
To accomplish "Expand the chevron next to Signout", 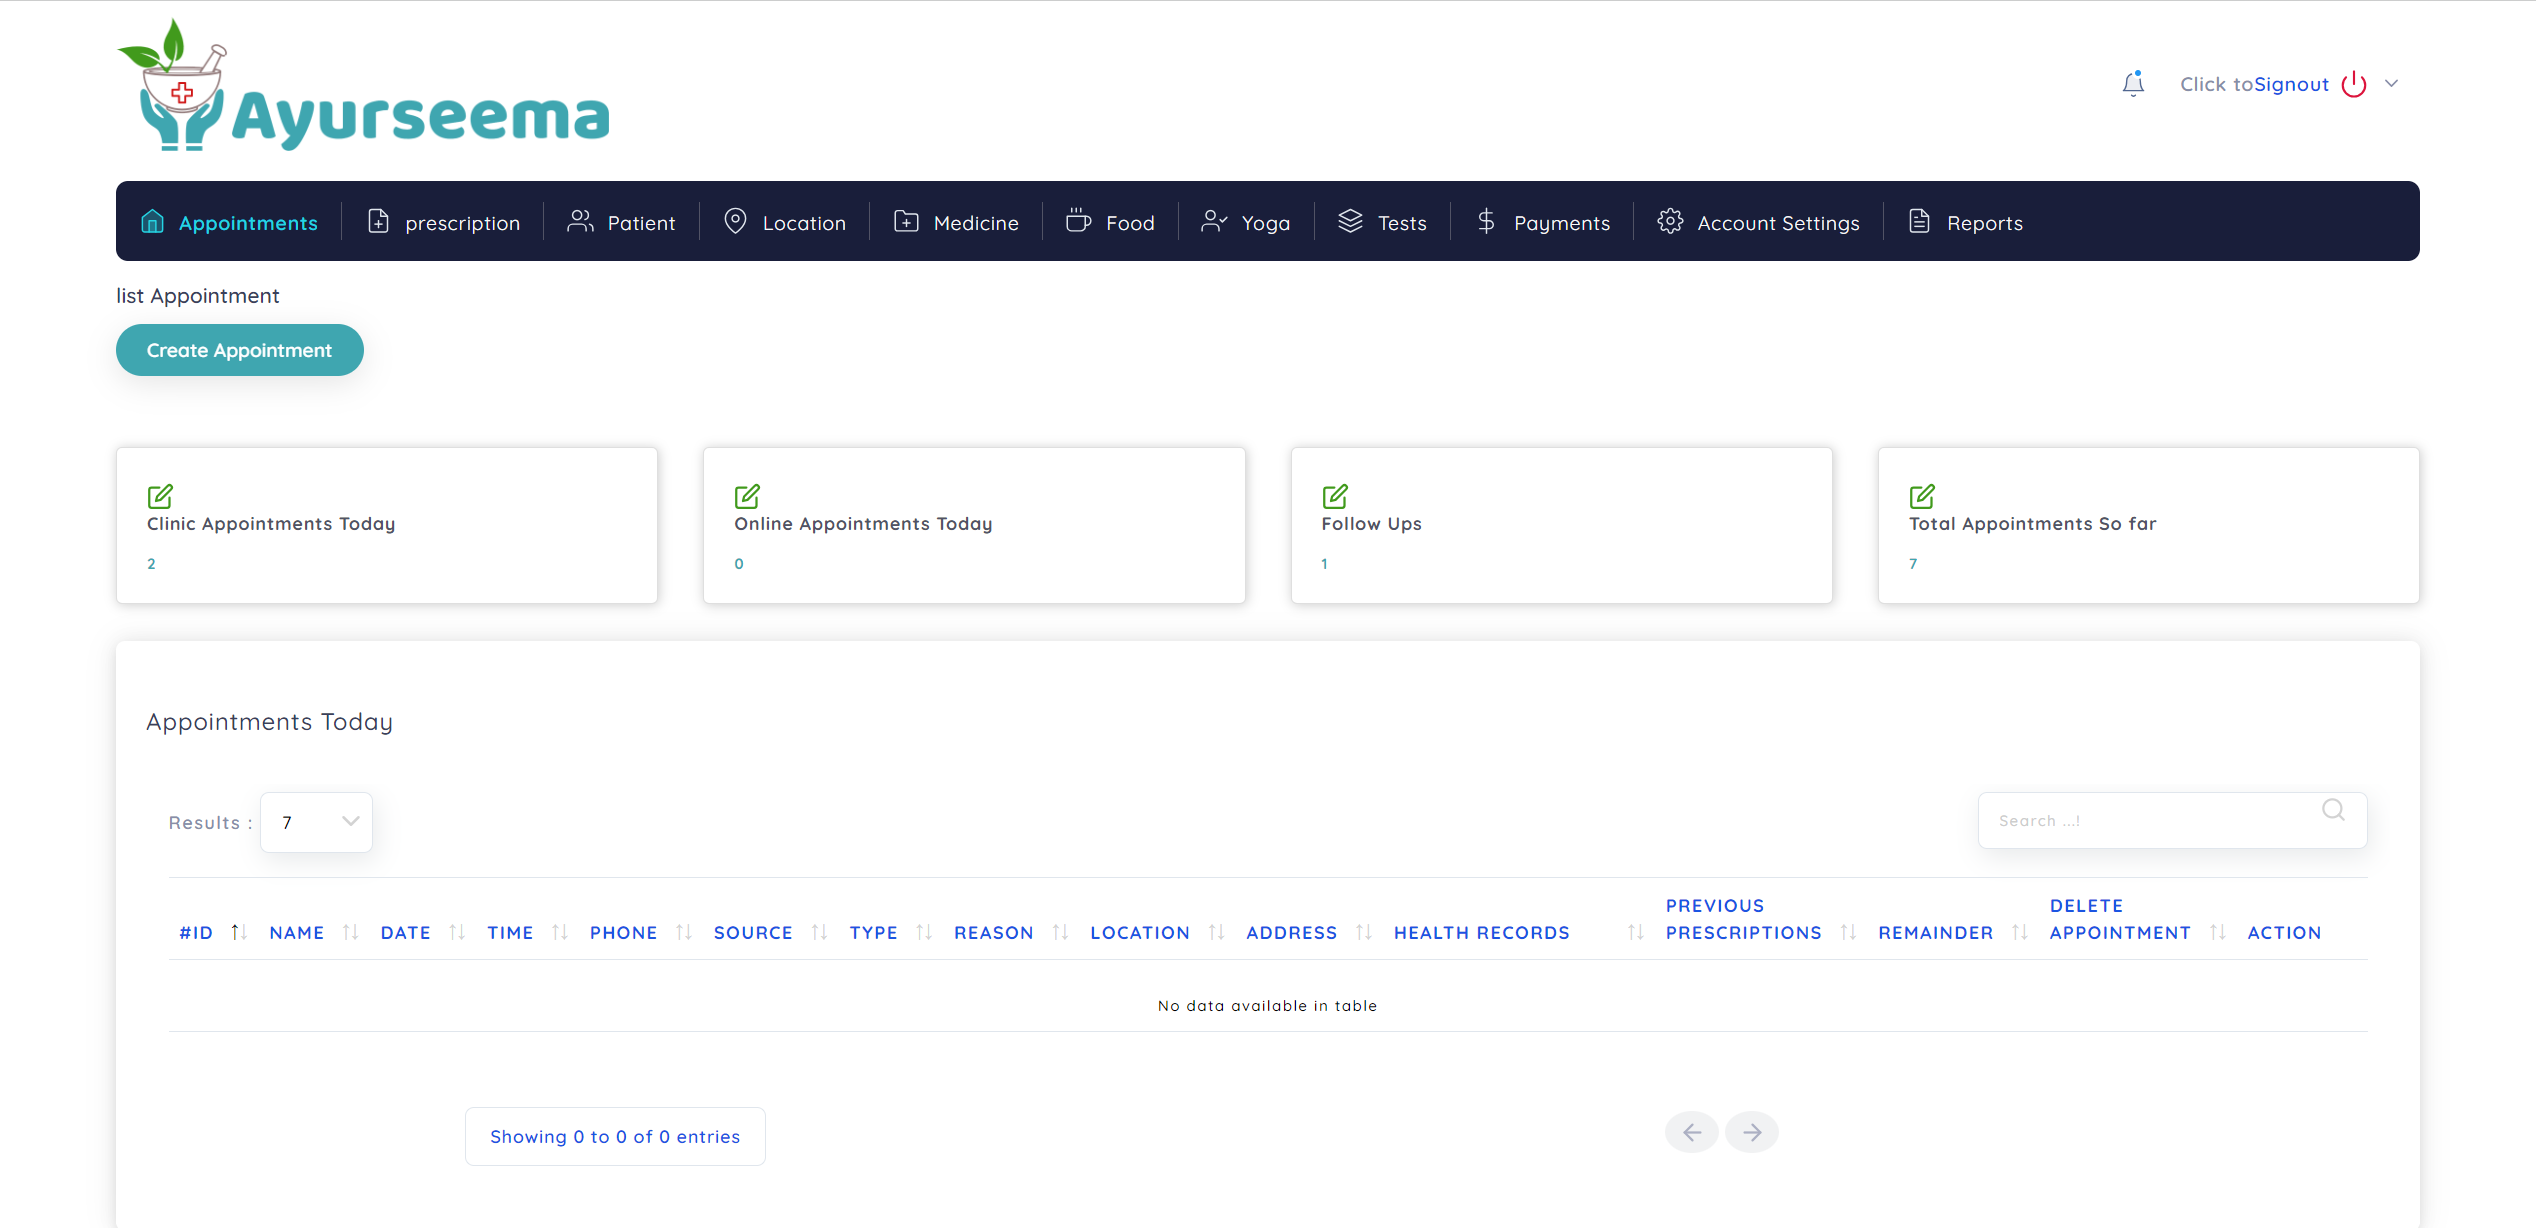I will click(x=2391, y=84).
